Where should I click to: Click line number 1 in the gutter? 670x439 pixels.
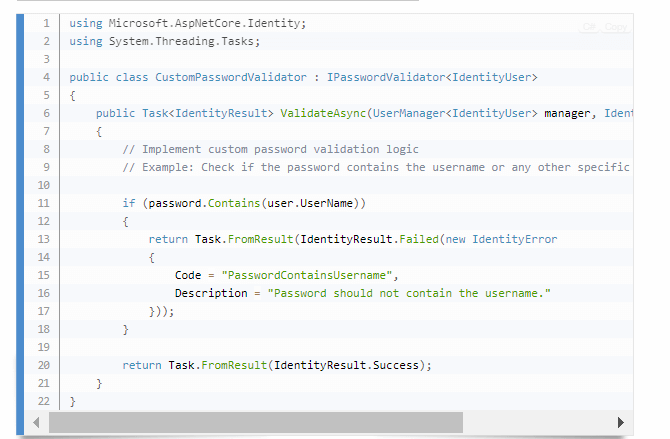45,23
